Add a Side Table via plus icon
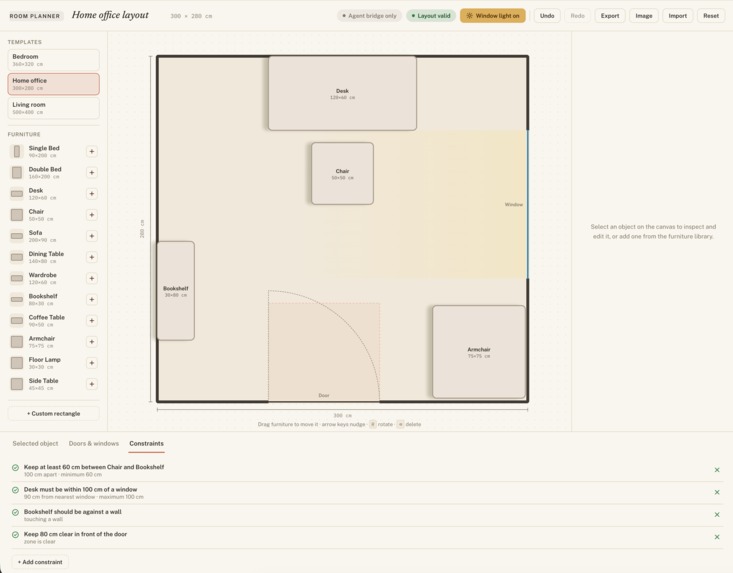Screen dimensions: 733x573 tap(92, 384)
